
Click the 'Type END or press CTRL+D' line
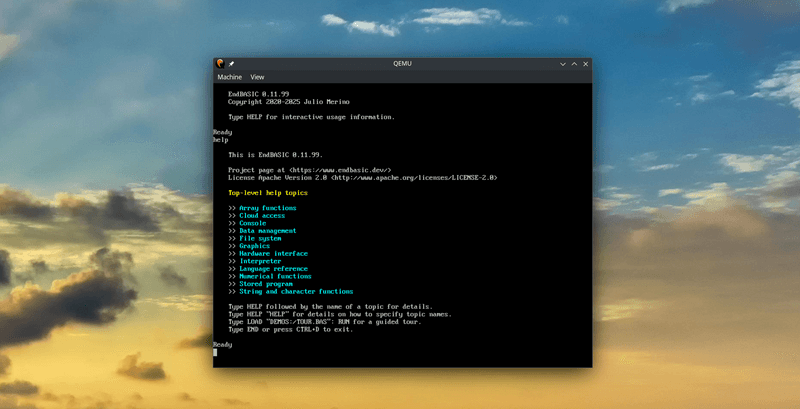pos(291,330)
